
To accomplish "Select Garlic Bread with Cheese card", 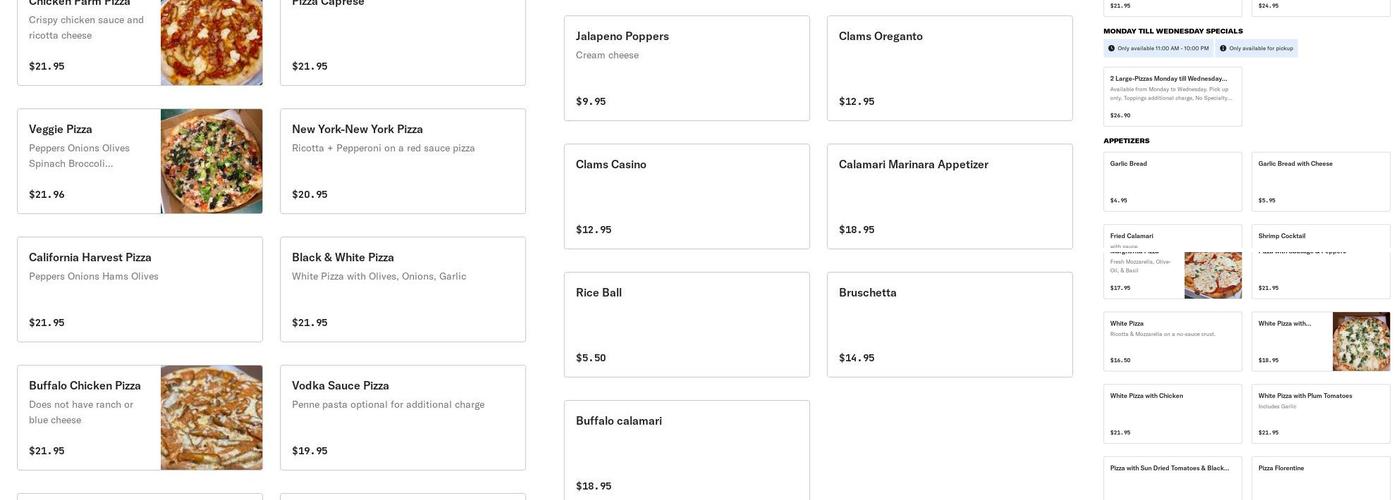I will 1320,181.
